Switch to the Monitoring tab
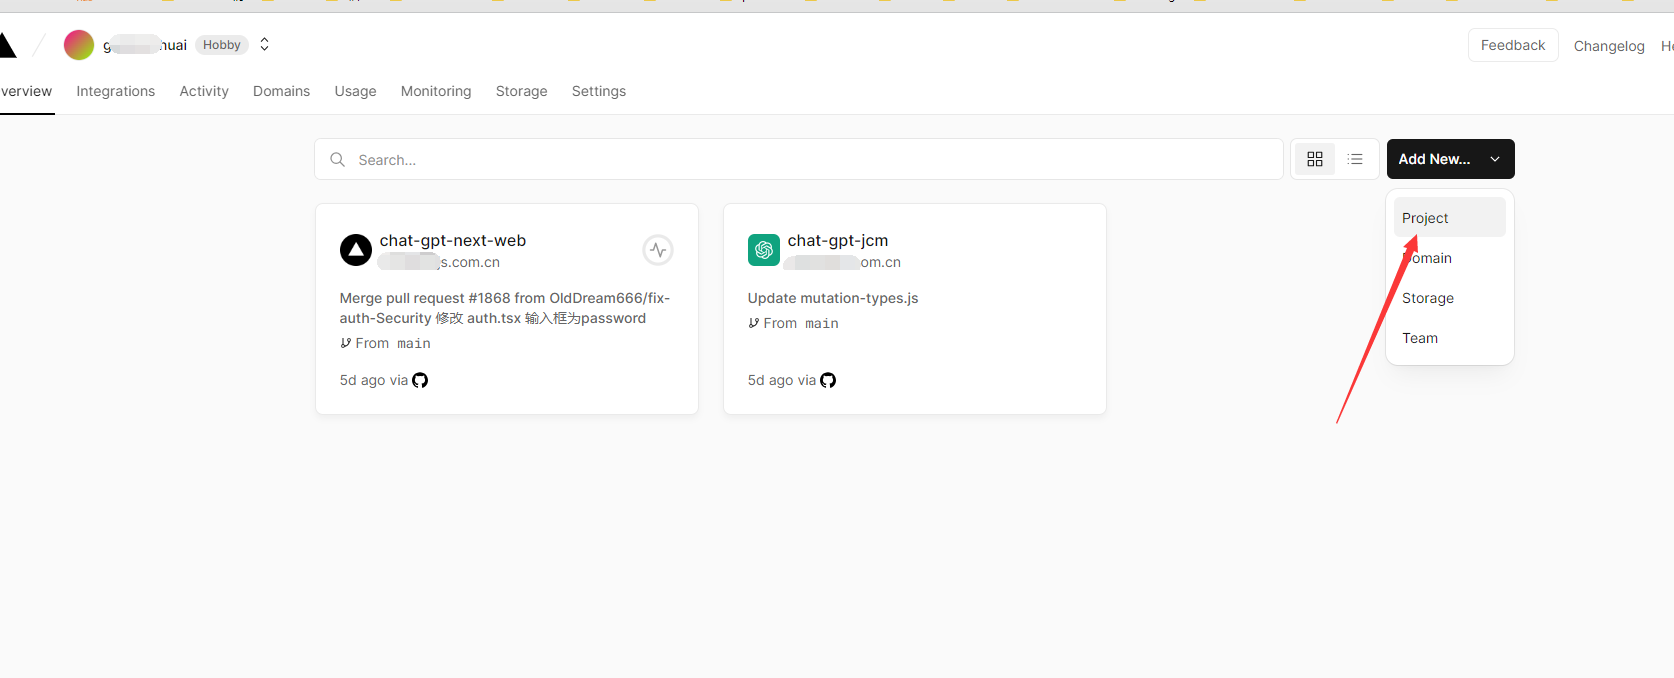This screenshot has width=1674, height=678. (x=436, y=91)
